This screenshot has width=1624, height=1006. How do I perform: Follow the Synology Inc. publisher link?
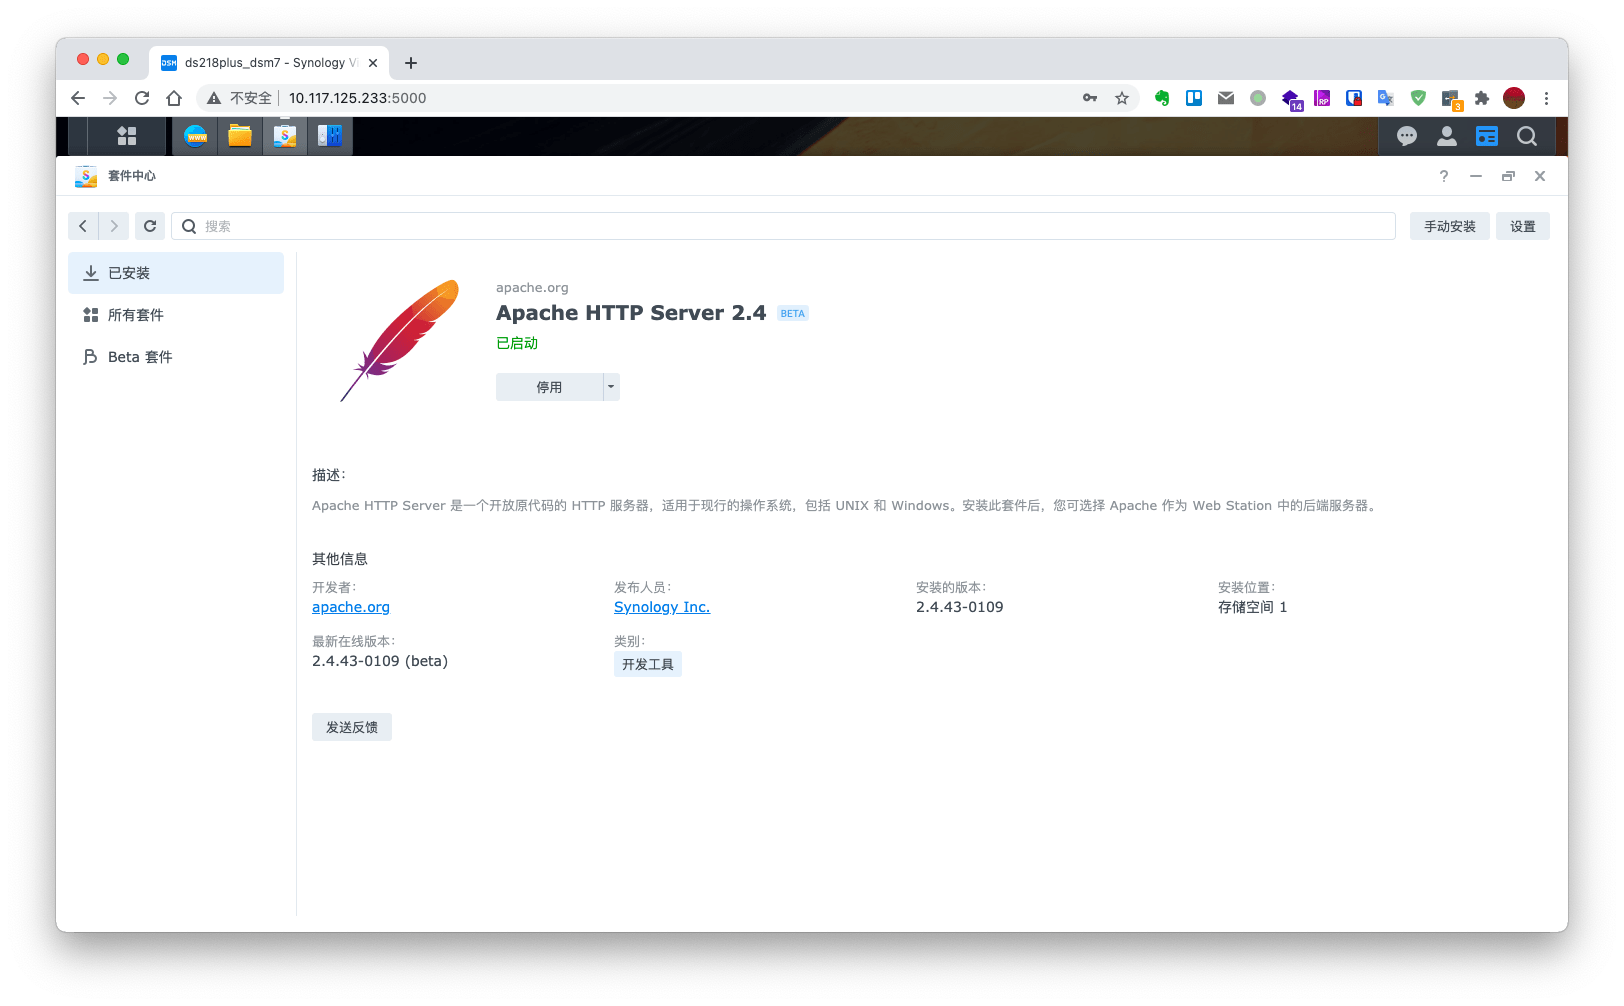662,607
